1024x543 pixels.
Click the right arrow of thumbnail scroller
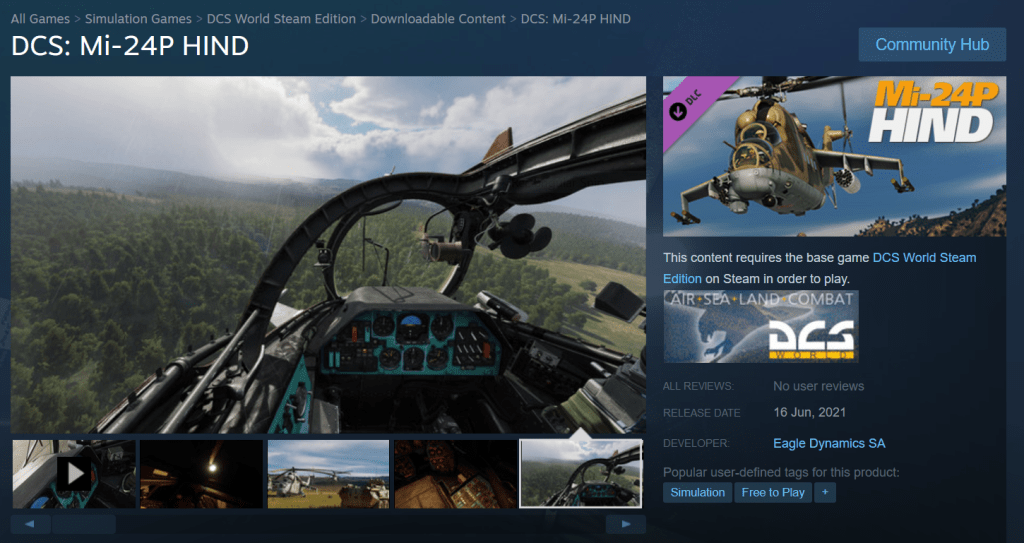(626, 524)
